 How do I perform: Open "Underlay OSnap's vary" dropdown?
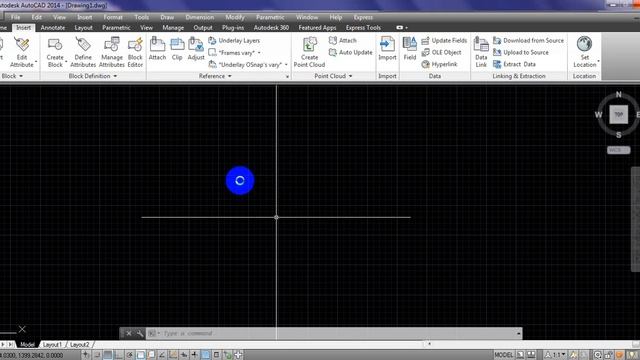tap(248, 64)
